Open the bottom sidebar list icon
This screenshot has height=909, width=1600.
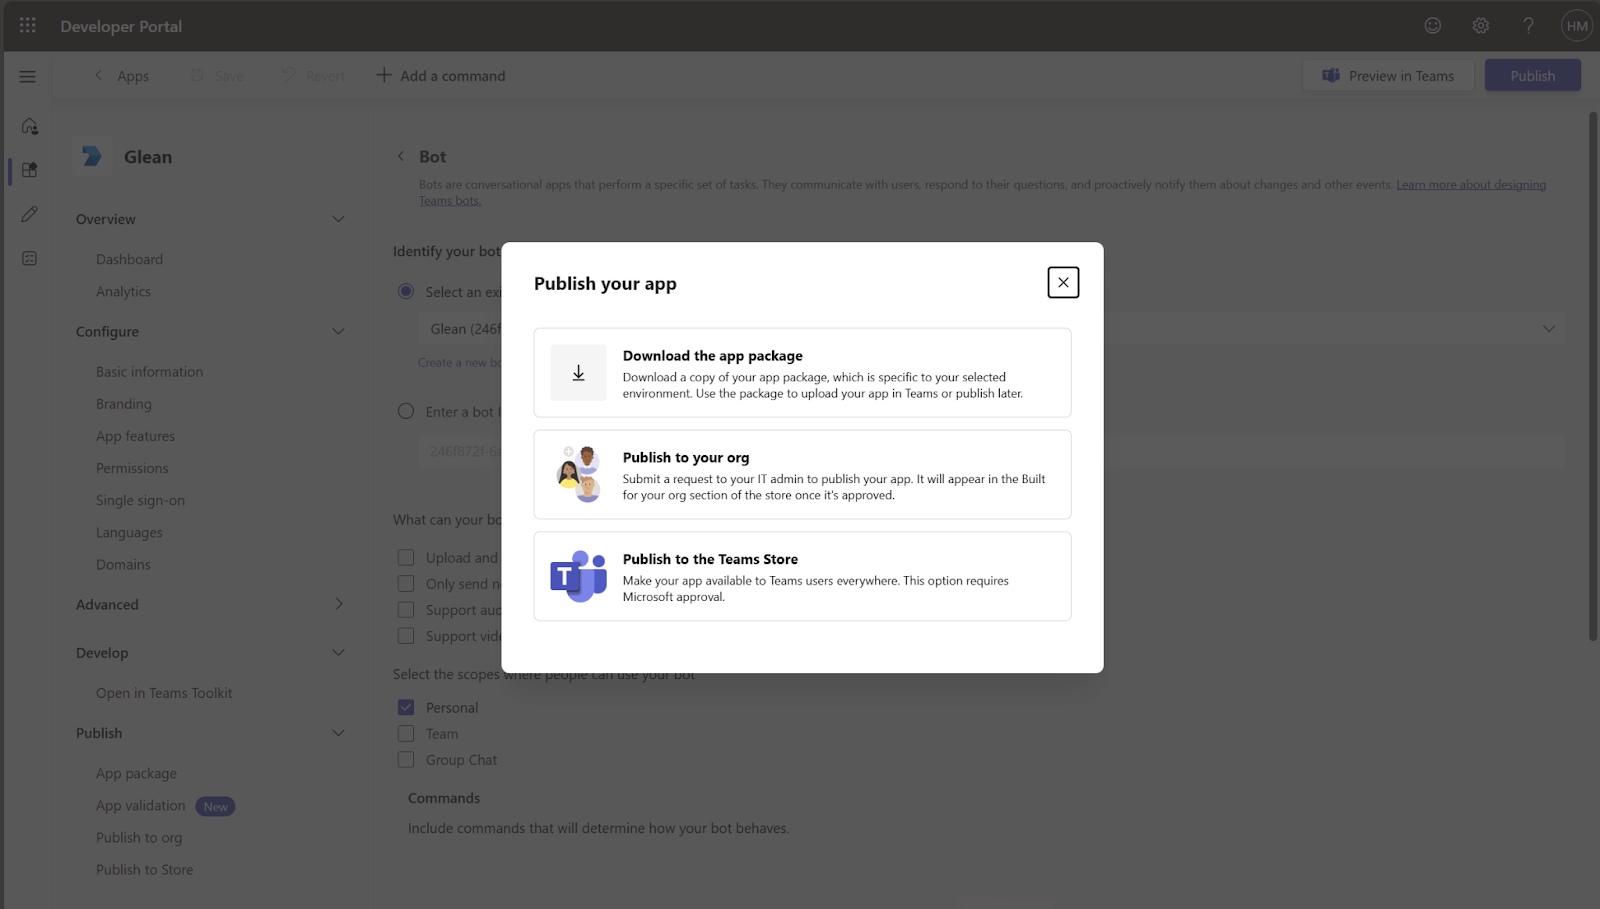click(x=30, y=258)
